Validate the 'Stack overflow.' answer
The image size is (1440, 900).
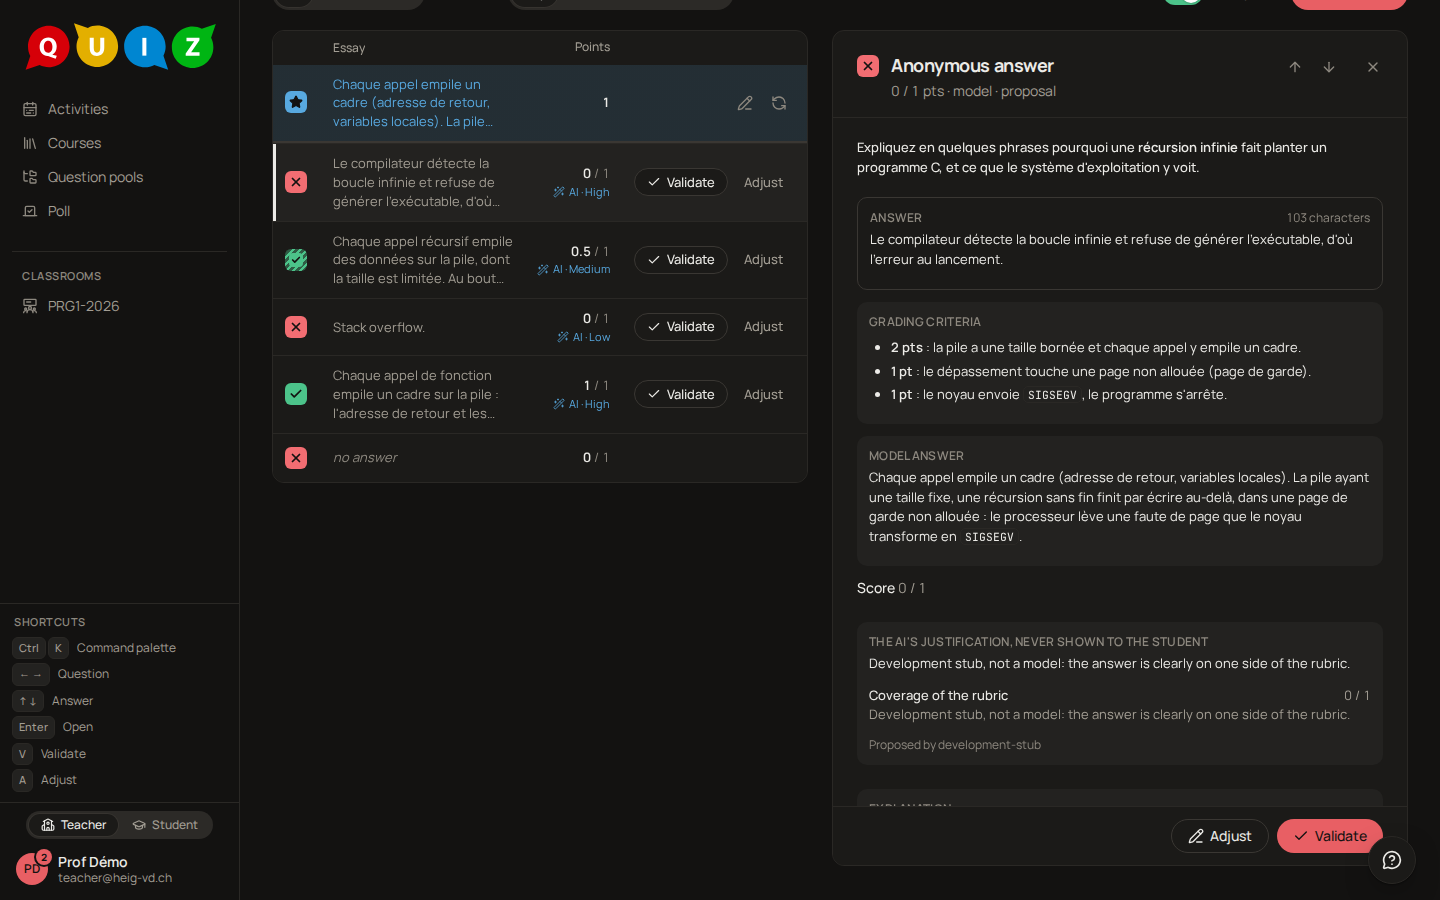681,327
